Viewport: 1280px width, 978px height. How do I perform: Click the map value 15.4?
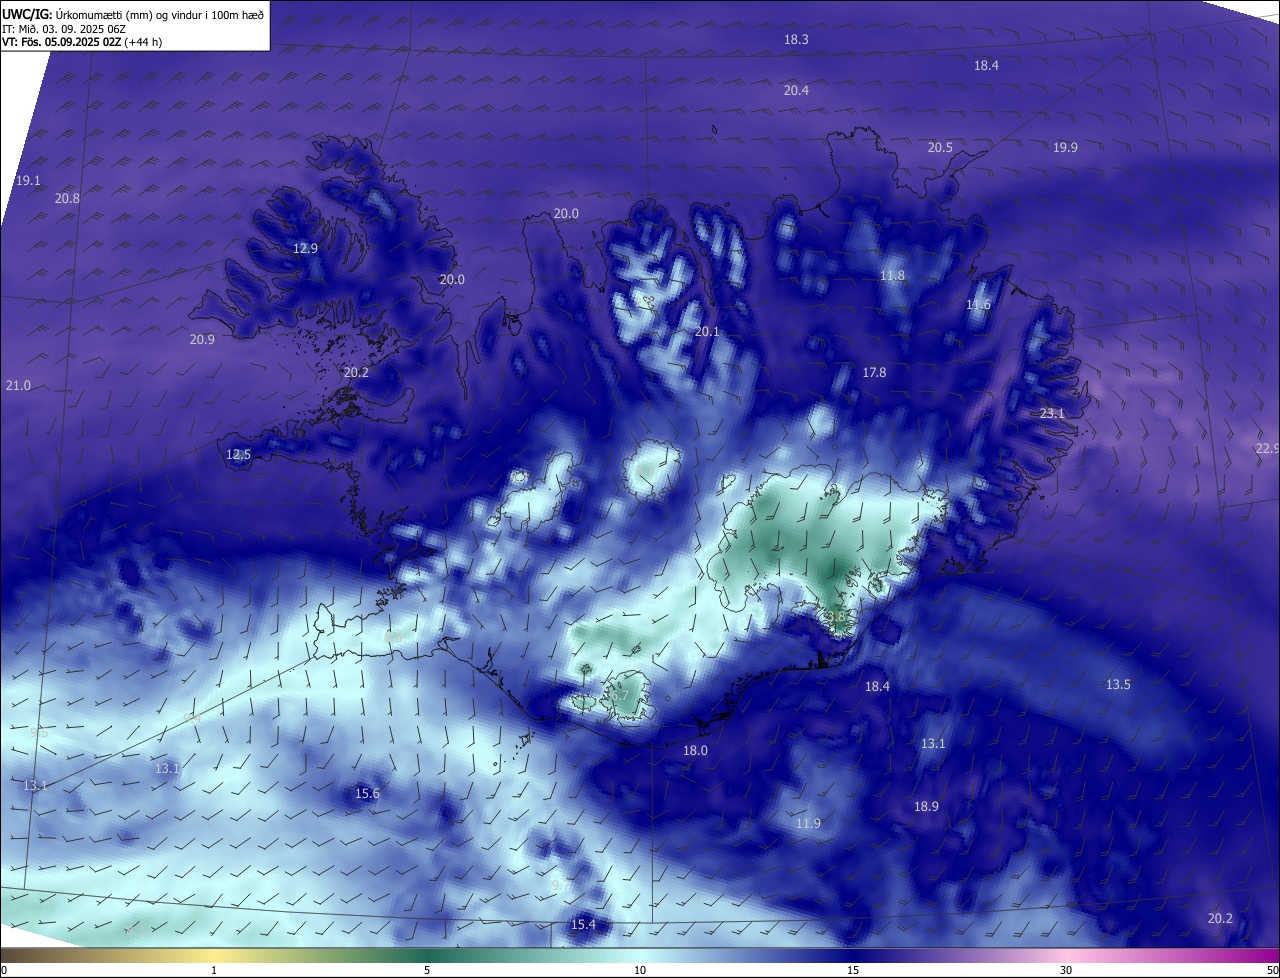583,924
